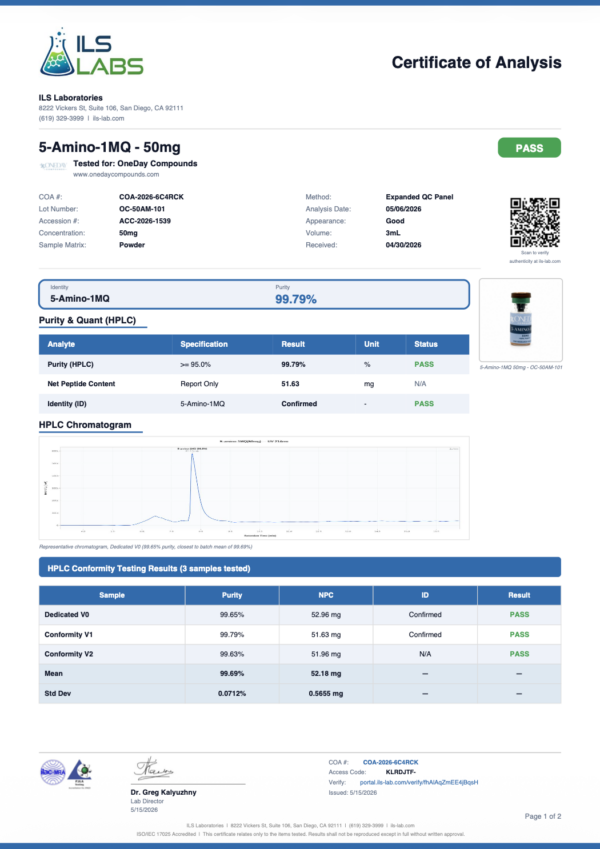The height and width of the screenshot is (849, 600).
Task: Click 5-Amino-1MQ in the Identity summary box
Action: (x=80, y=299)
